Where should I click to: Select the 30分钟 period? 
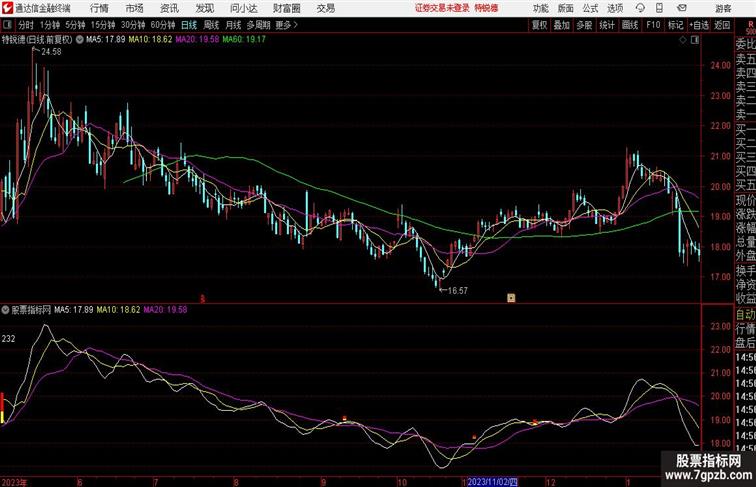(x=133, y=25)
